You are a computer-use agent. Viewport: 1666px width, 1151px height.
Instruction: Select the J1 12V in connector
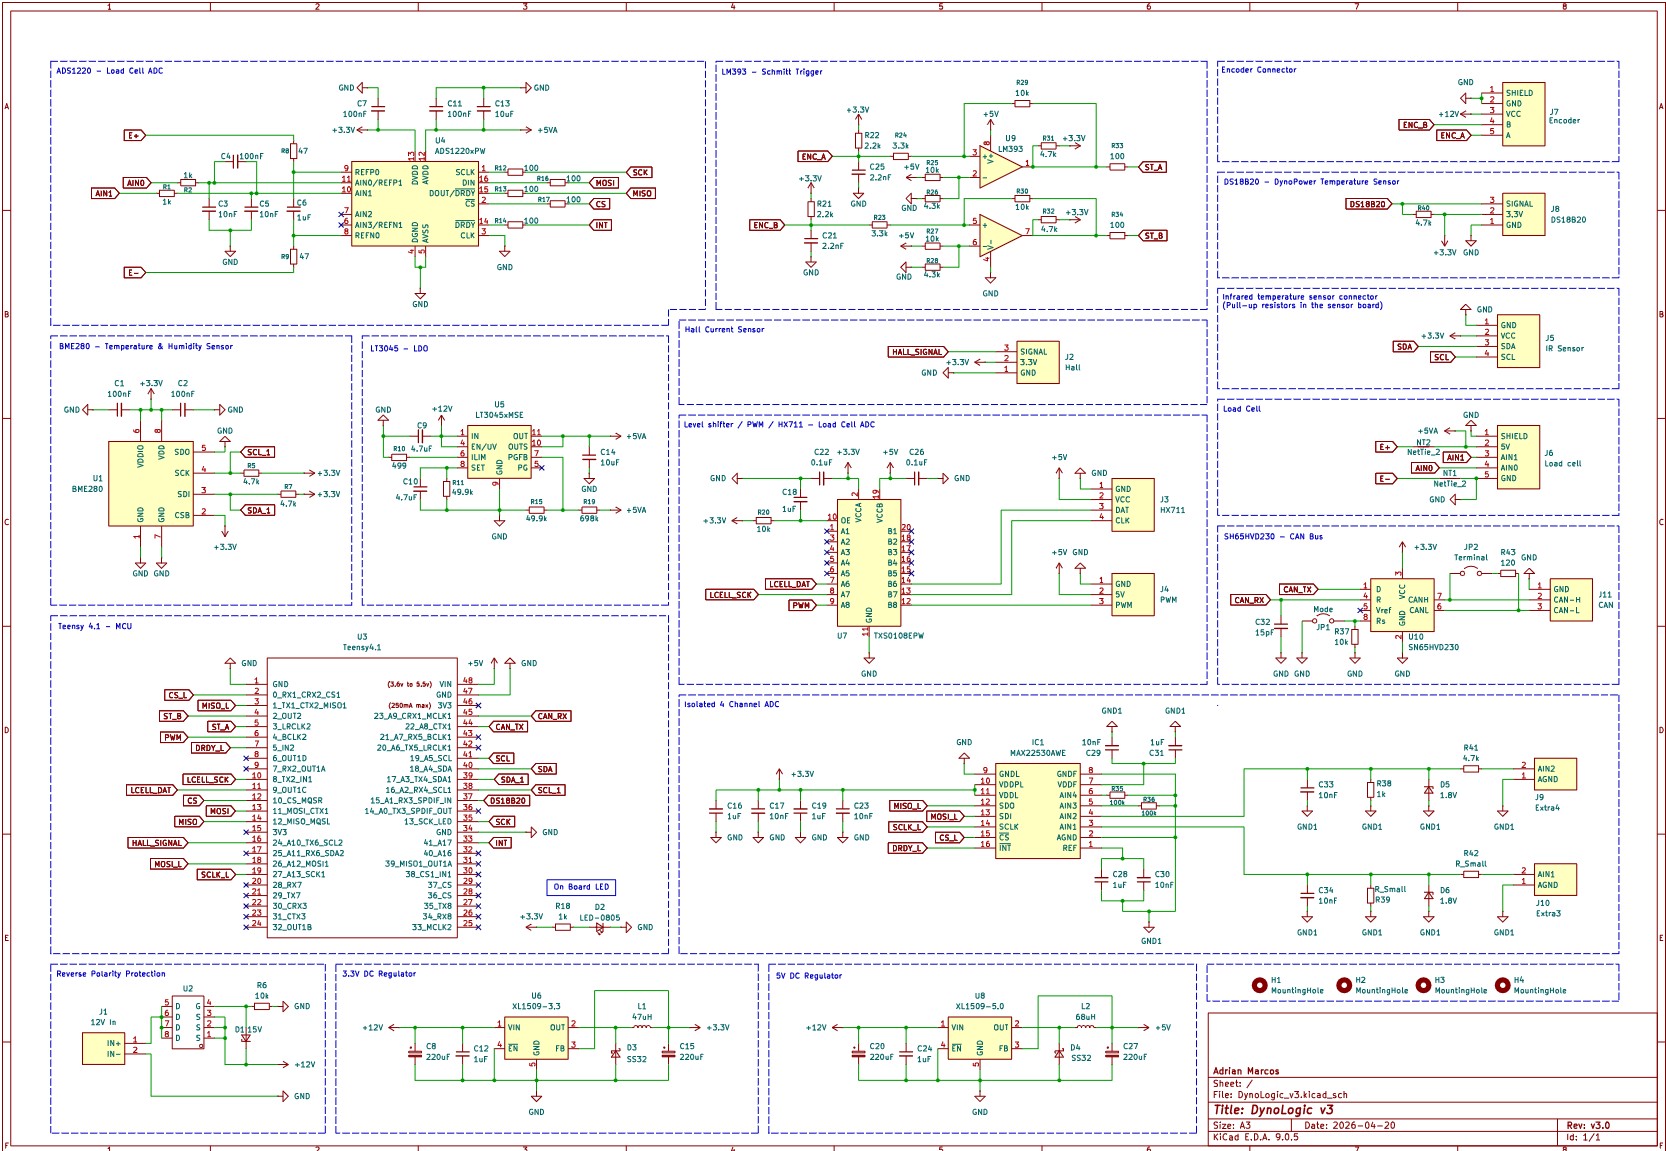103,1048
